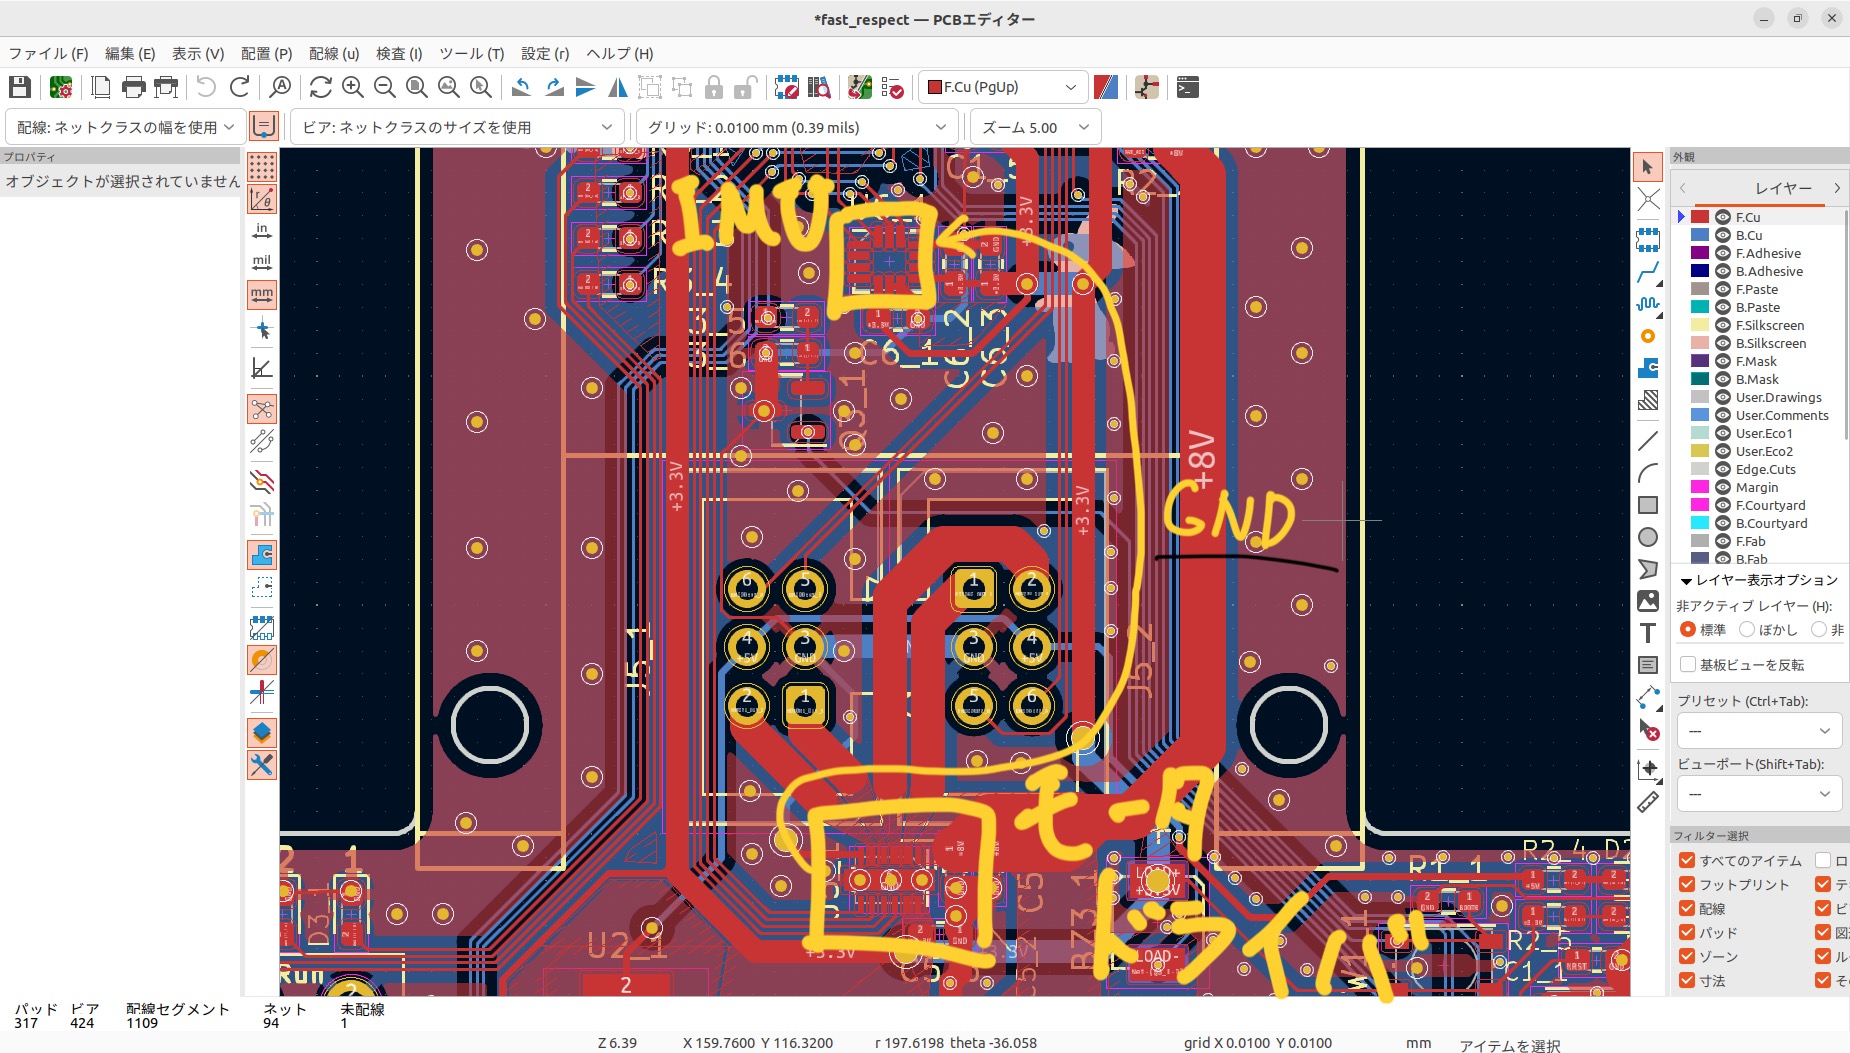Image resolution: width=1850 pixels, height=1053 pixels.
Task: Select the draw circle tool
Action: 1648,537
